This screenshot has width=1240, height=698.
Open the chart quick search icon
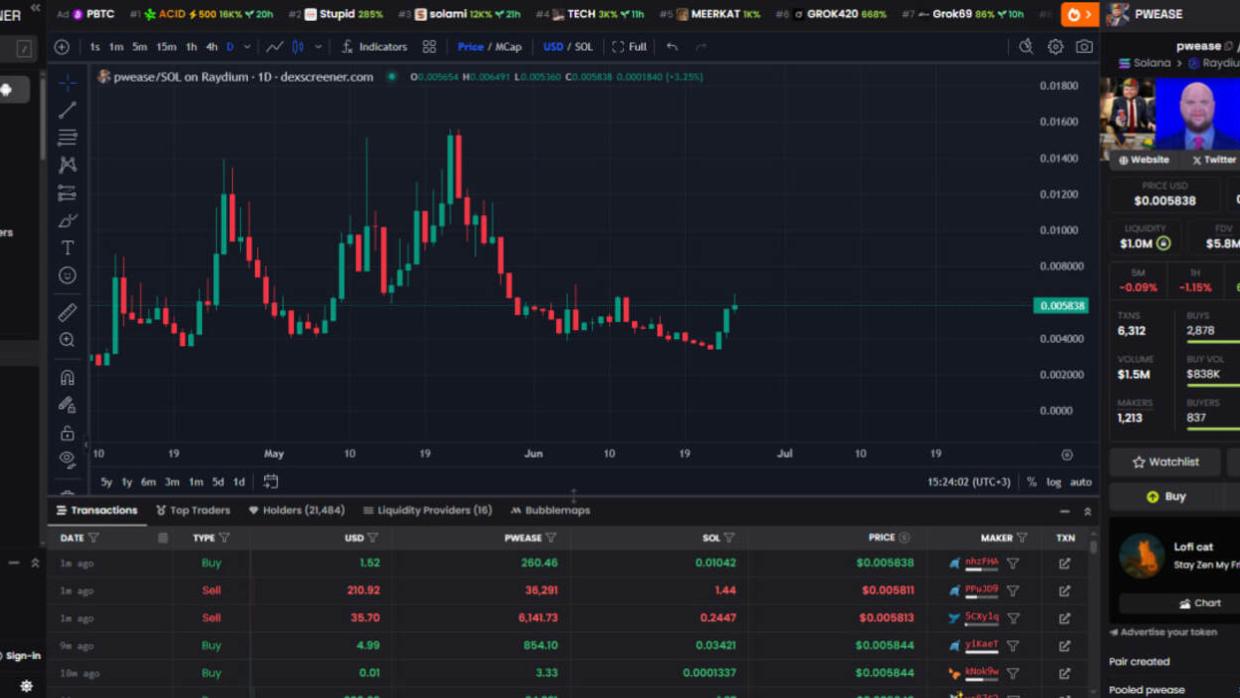(1026, 47)
